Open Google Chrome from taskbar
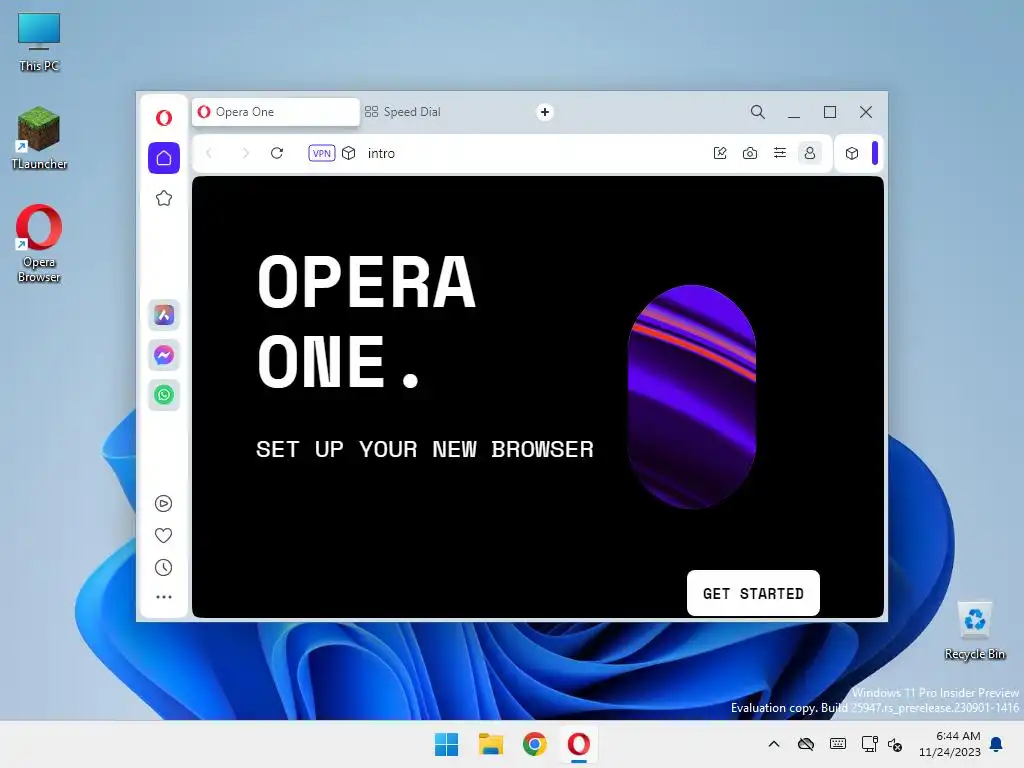The height and width of the screenshot is (768, 1024). [534, 744]
